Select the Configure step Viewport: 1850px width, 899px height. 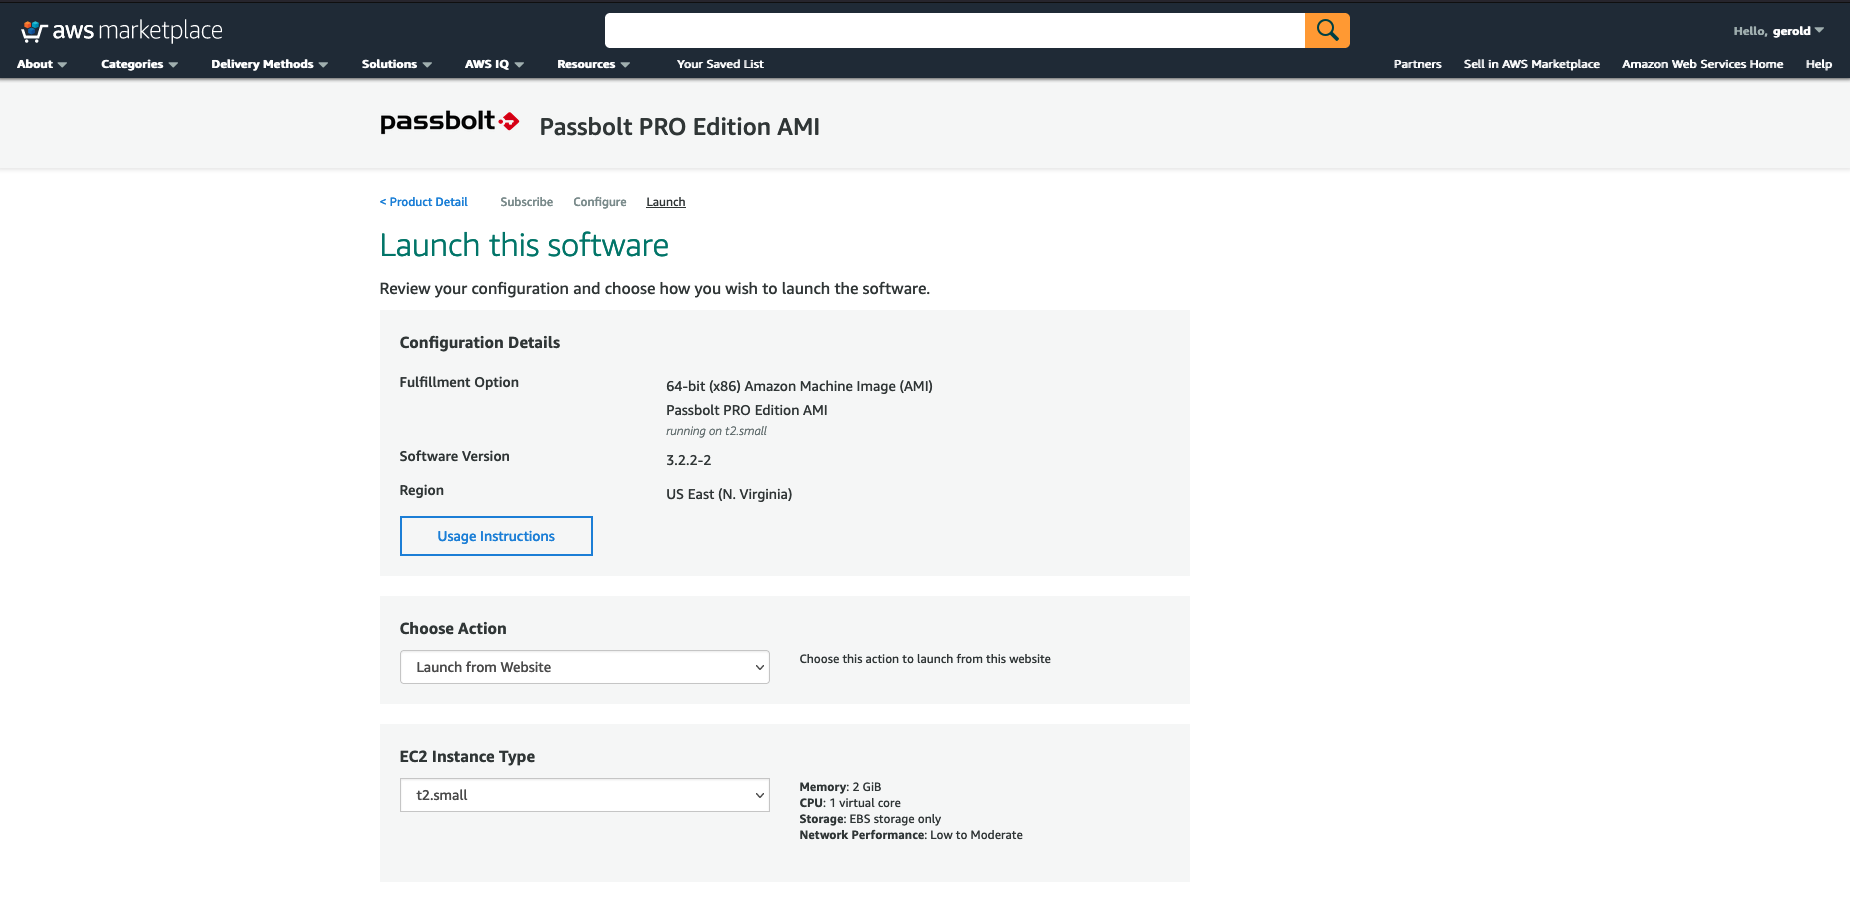[599, 202]
